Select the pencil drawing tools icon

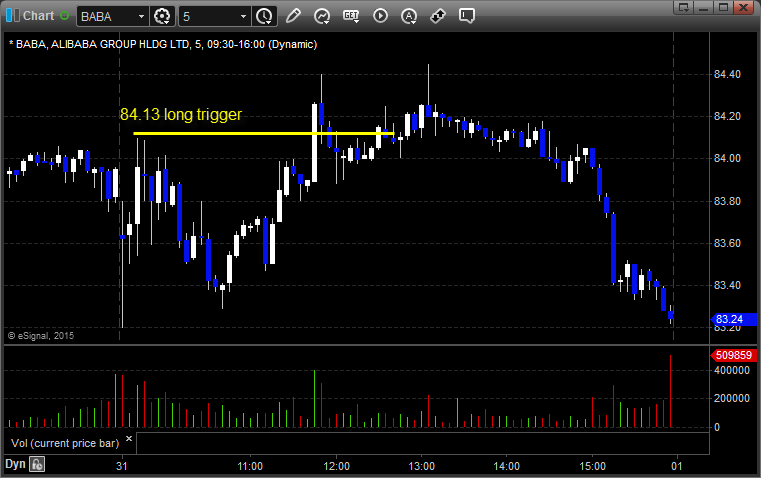(293, 16)
